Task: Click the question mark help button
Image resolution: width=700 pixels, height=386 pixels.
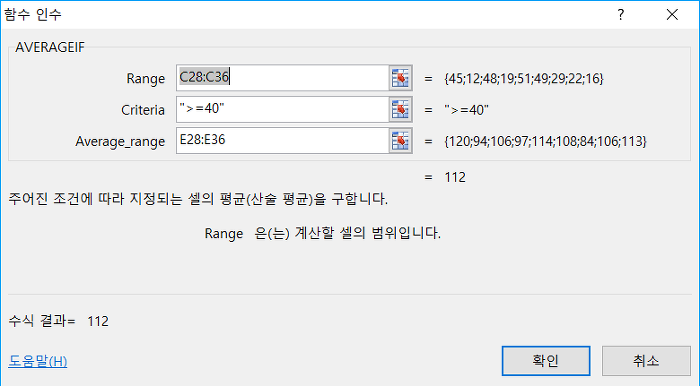Action: (x=621, y=15)
